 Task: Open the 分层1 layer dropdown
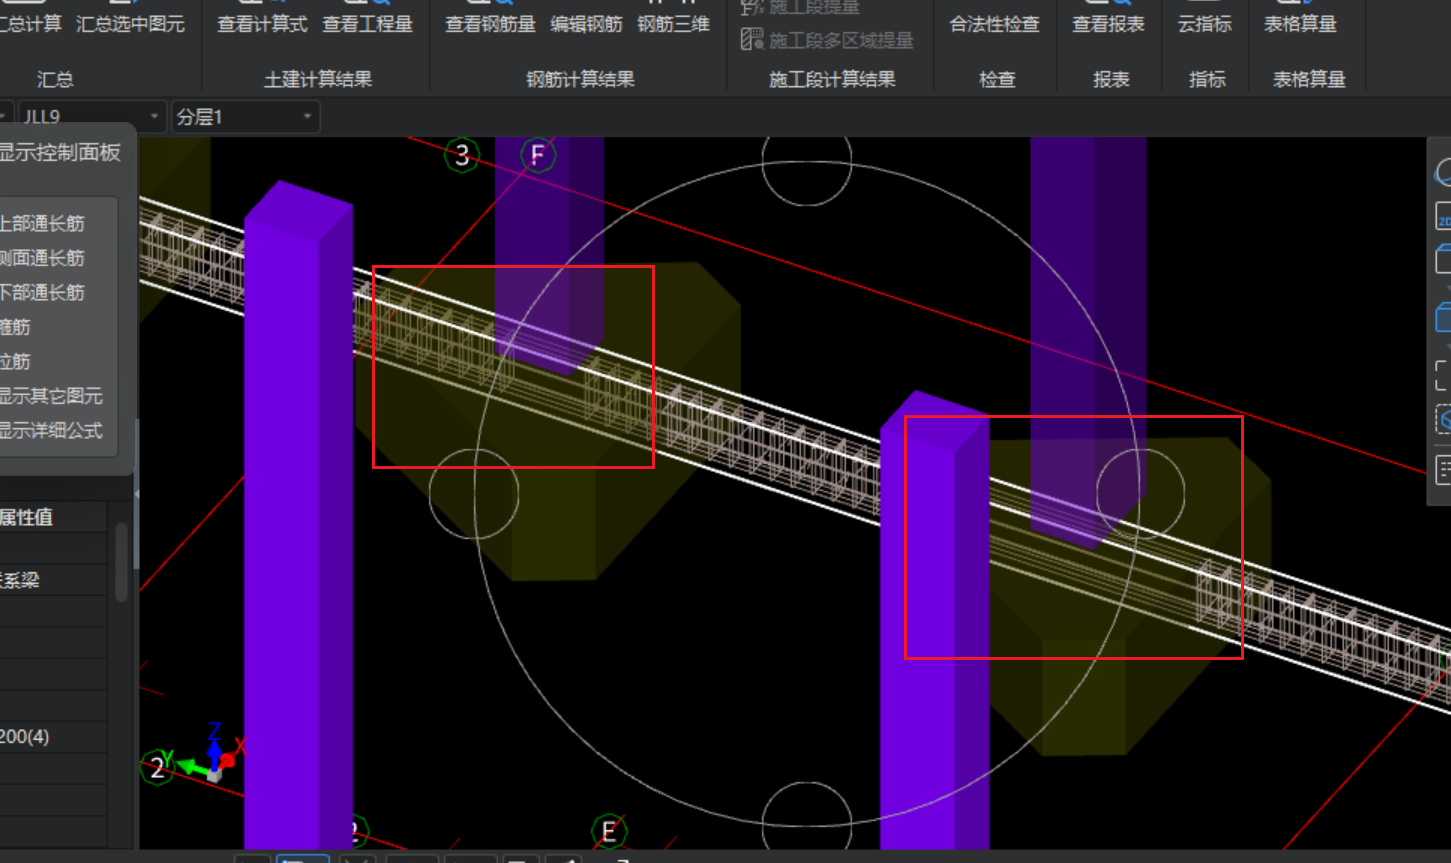(x=245, y=117)
